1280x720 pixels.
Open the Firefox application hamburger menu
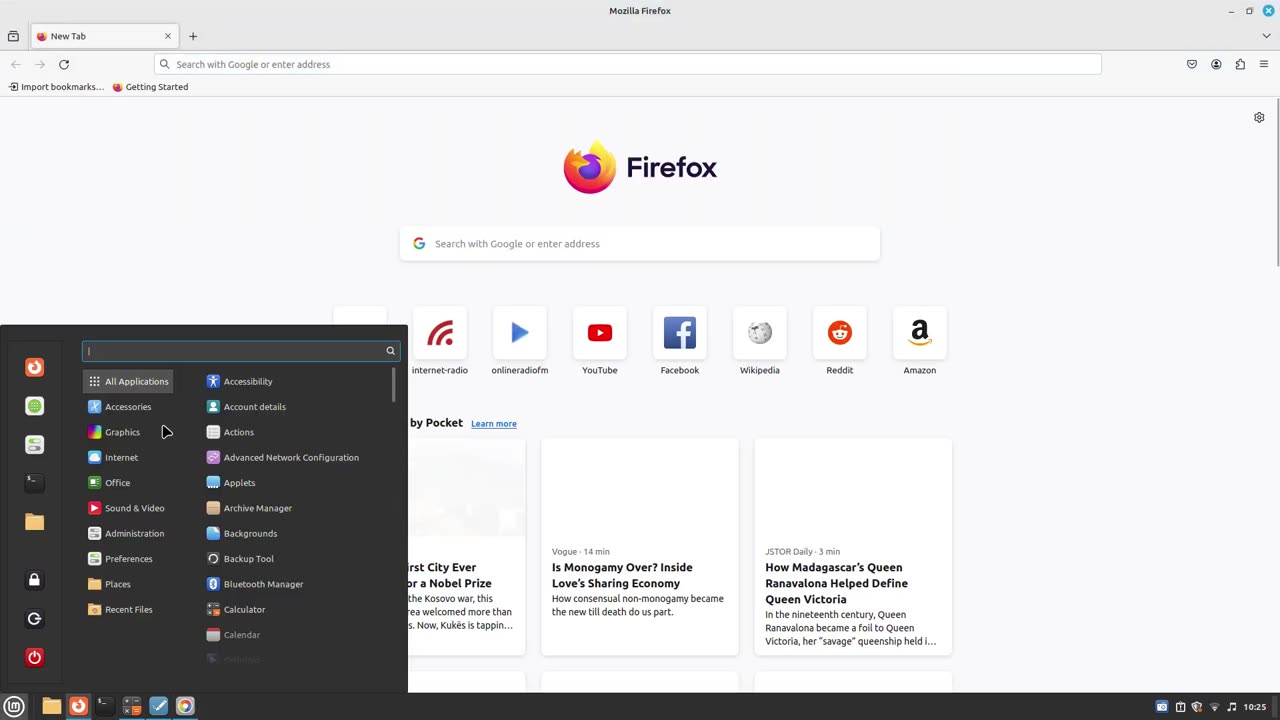1264,64
